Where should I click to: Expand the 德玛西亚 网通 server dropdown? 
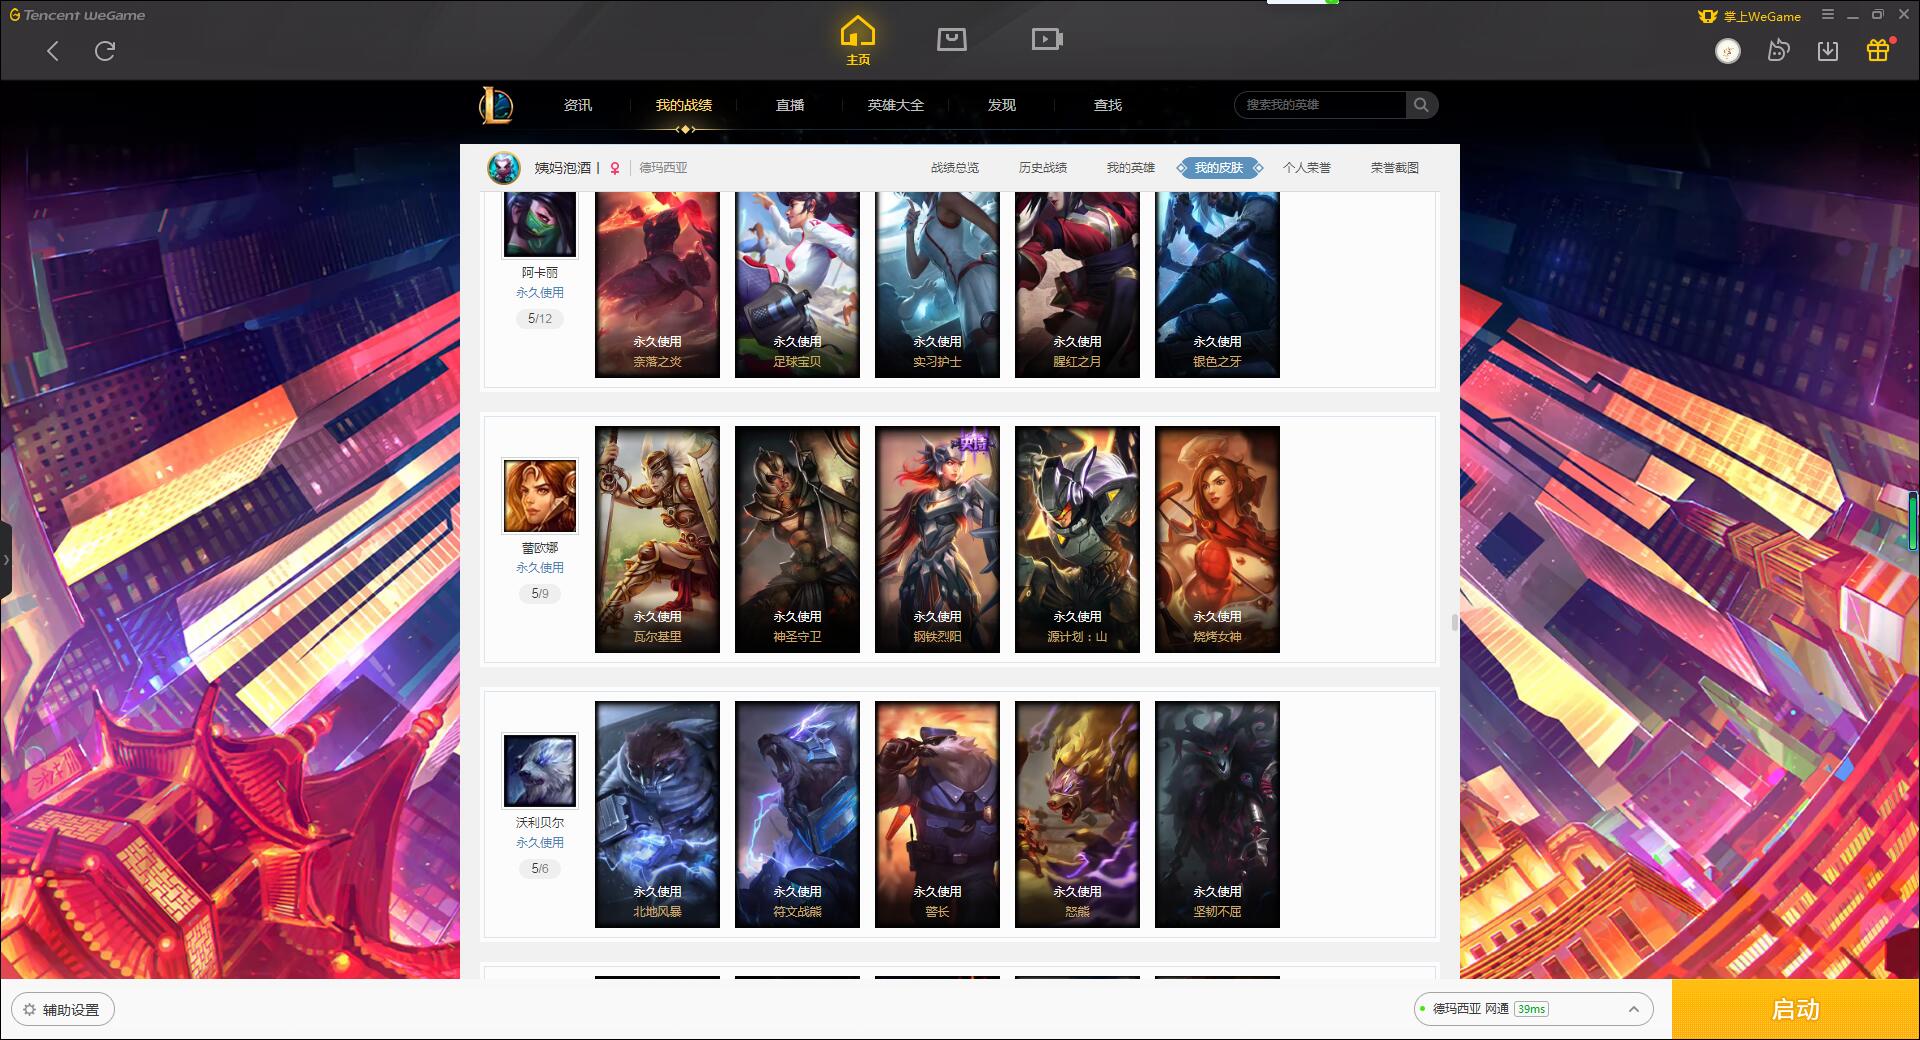coord(1533,1009)
